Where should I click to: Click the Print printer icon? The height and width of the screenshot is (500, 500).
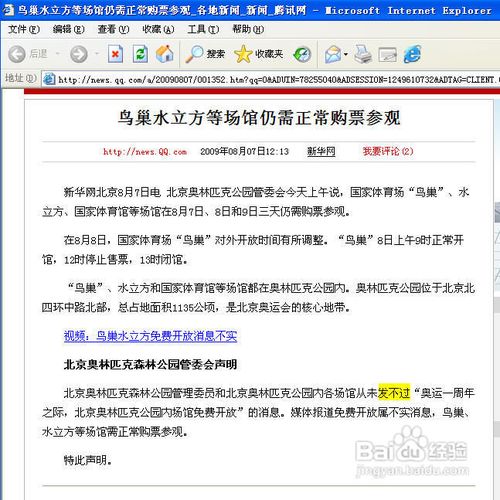coord(363,54)
